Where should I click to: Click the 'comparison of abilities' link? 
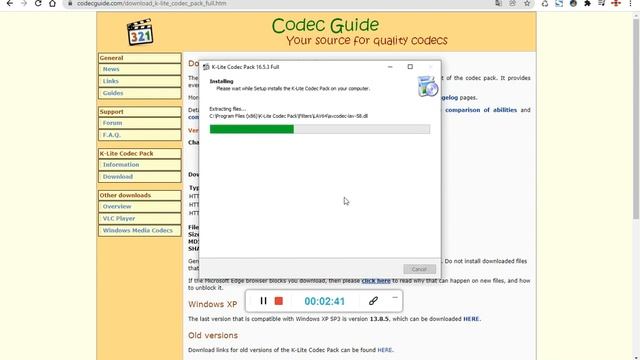point(481,110)
